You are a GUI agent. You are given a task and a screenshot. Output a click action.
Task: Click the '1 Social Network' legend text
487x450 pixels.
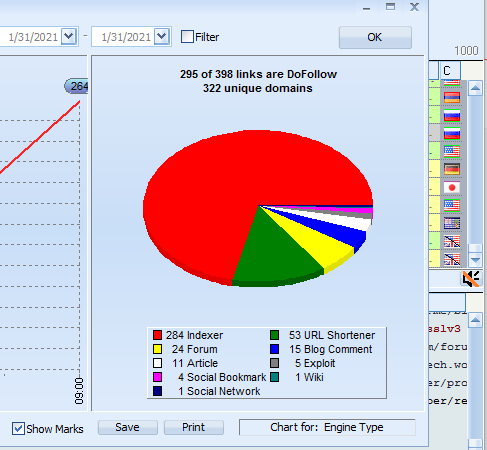219,391
